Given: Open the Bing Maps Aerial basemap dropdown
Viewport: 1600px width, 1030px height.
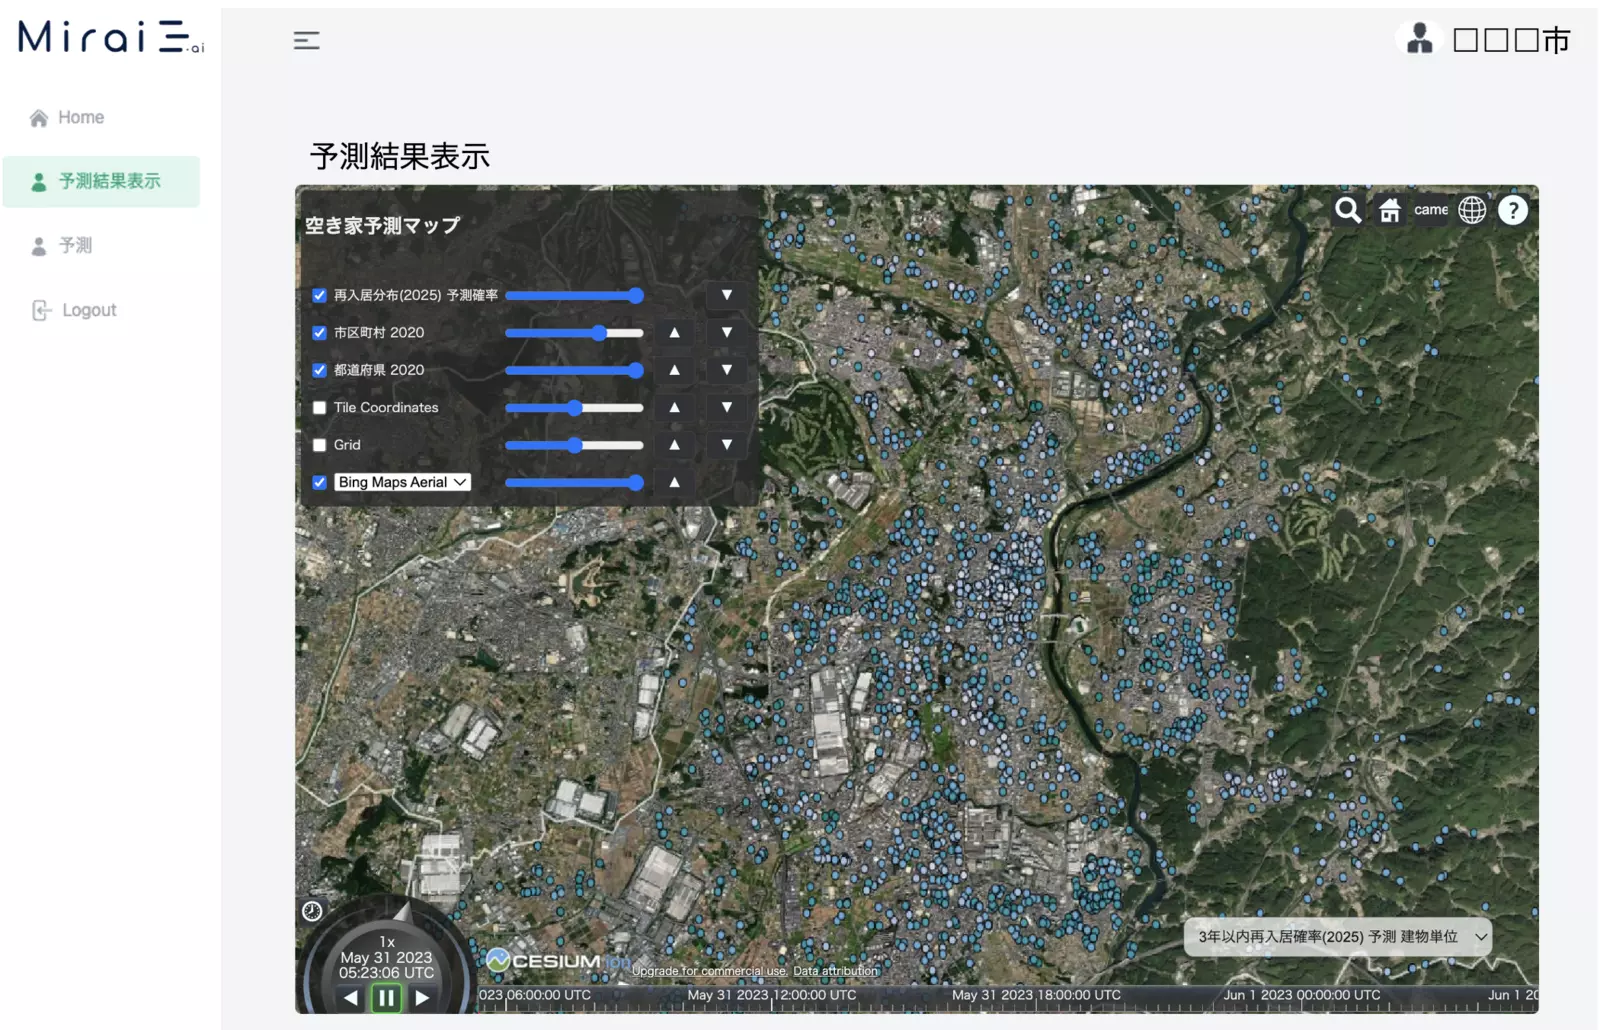Looking at the screenshot, I should coord(401,481).
